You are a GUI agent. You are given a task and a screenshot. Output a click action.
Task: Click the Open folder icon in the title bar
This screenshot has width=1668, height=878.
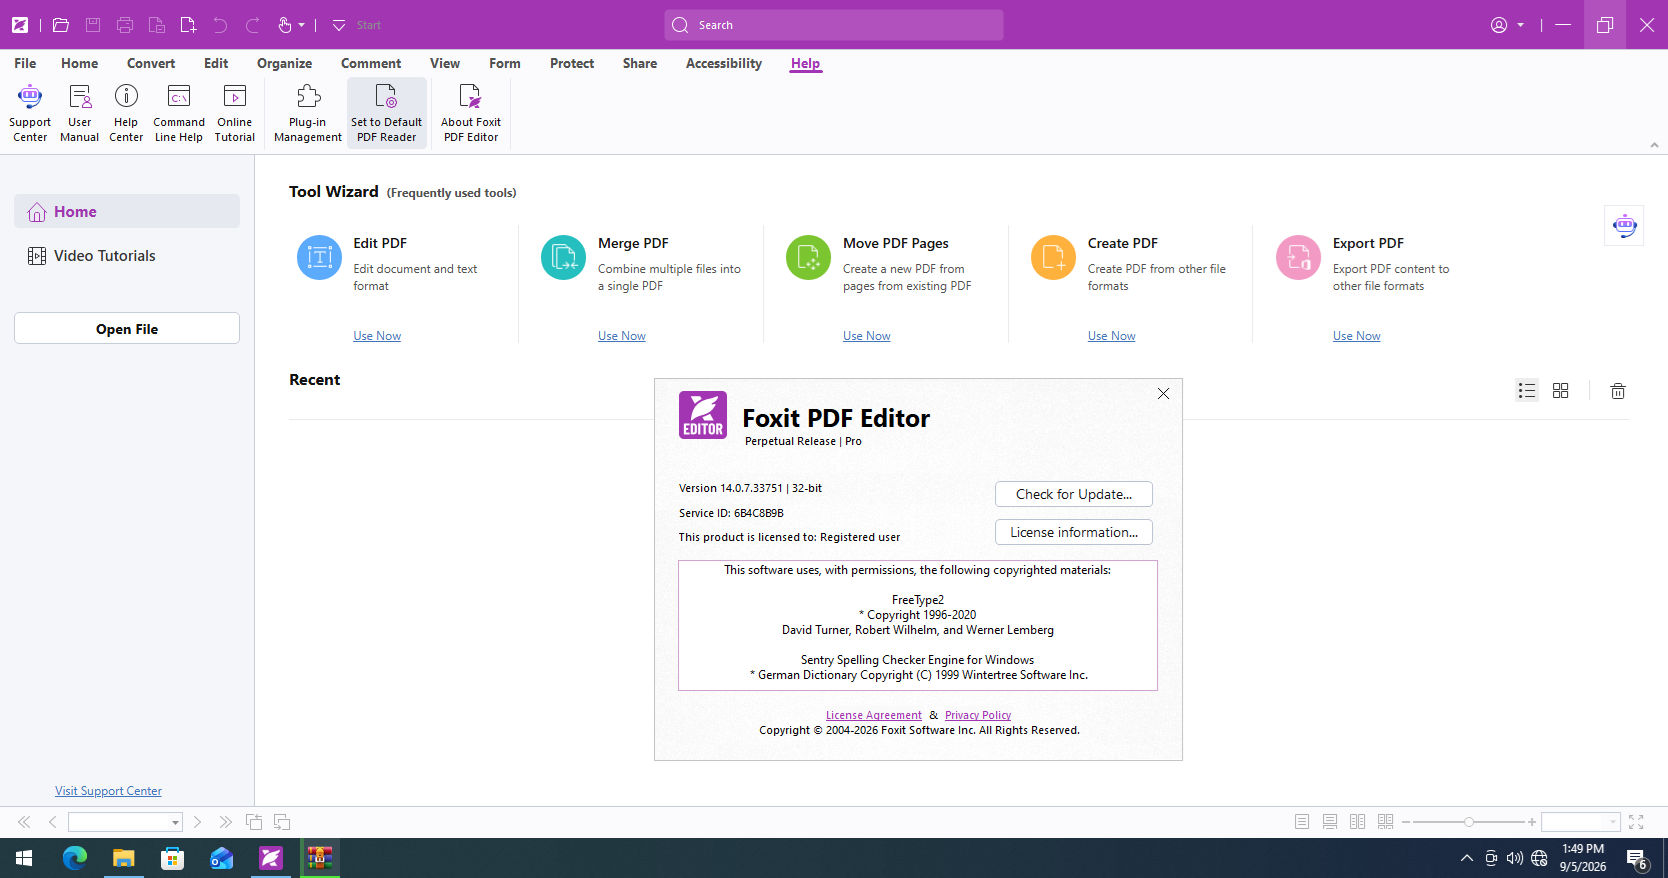[x=61, y=25]
